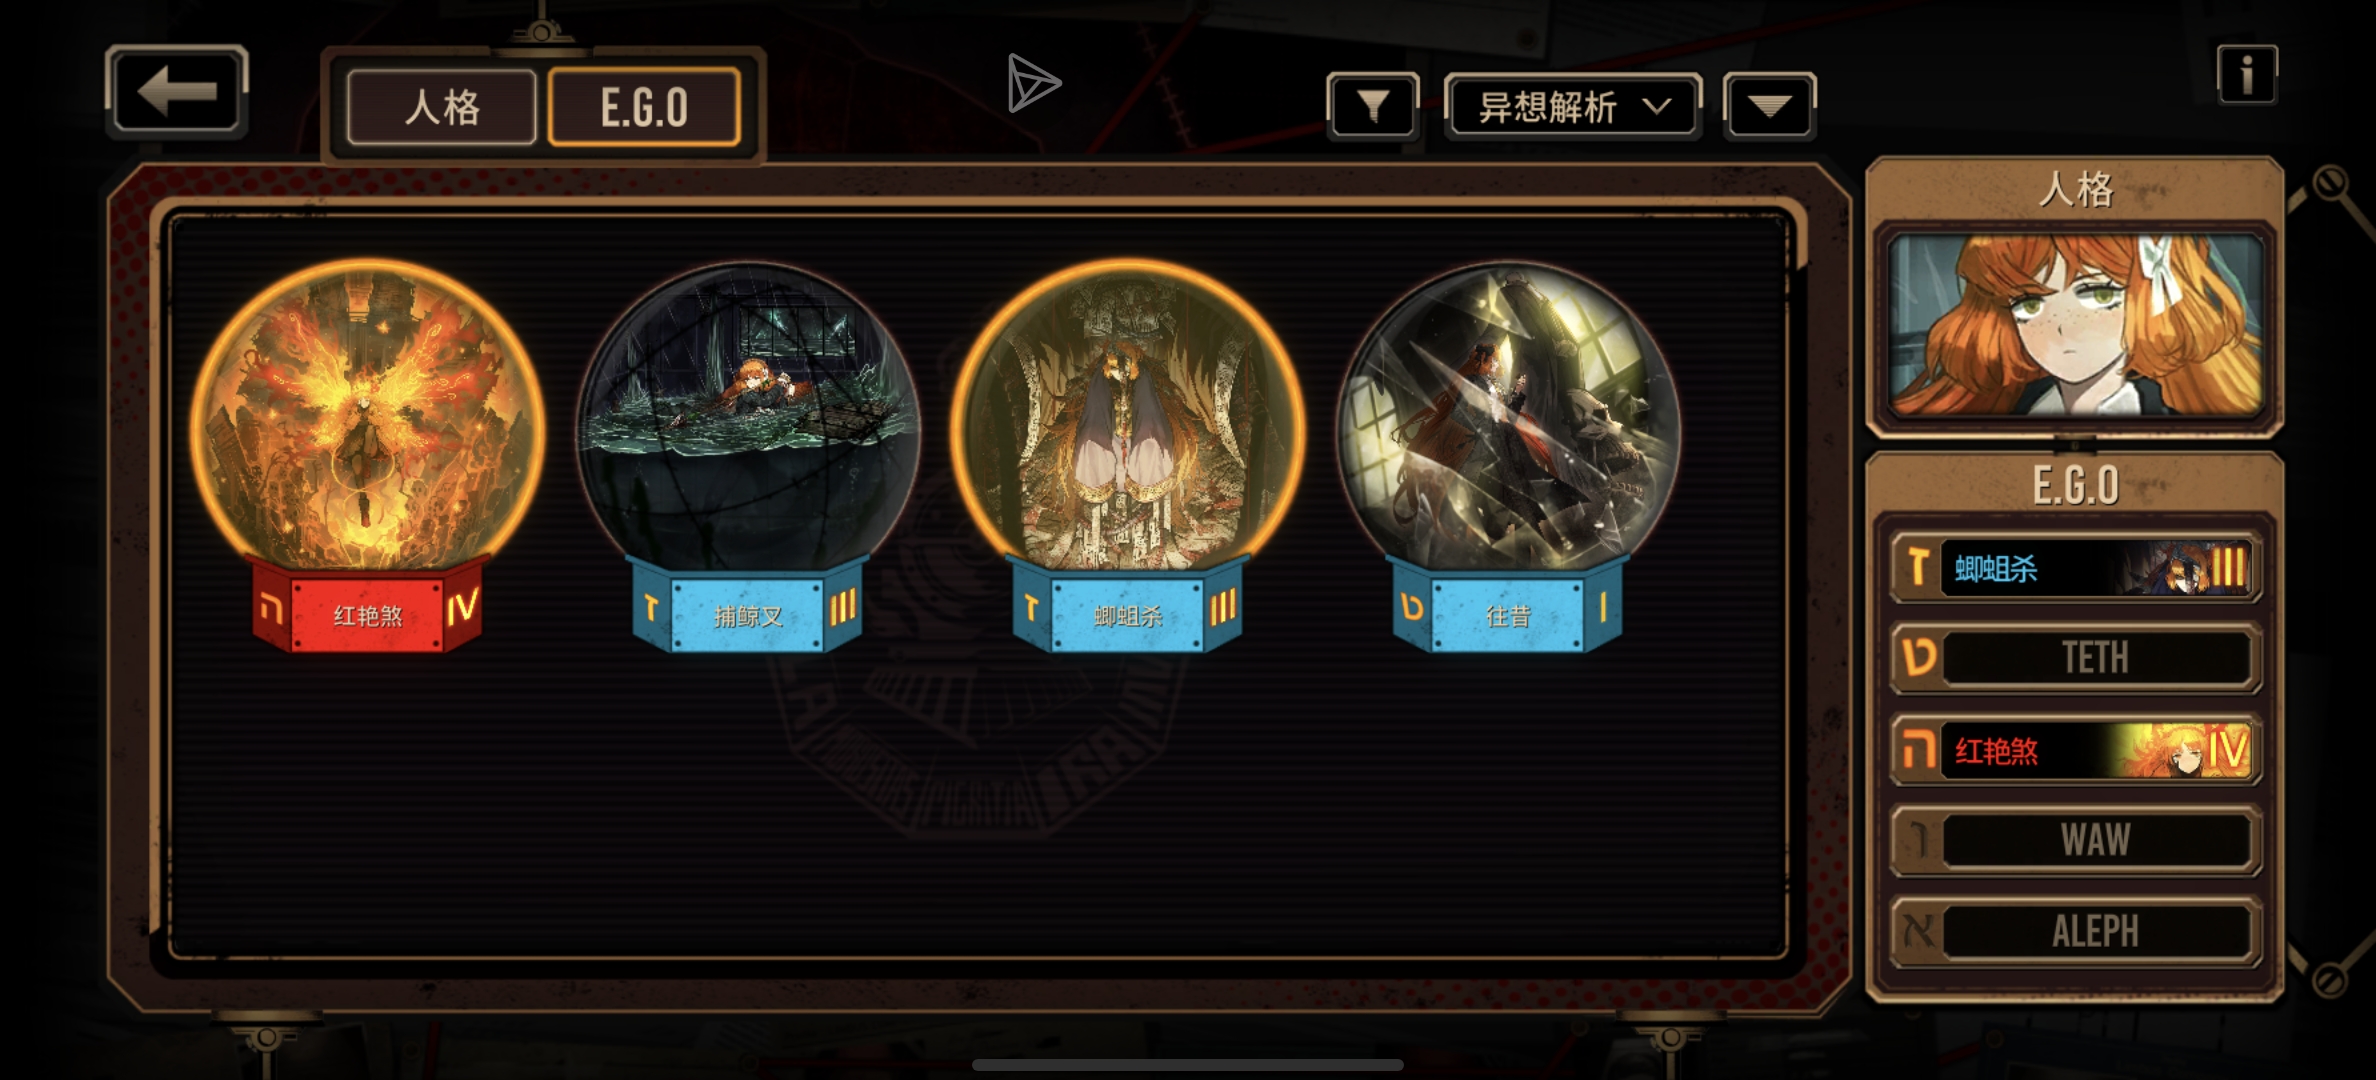Click the empty ALEPH slot
2376x1080 pixels.
[x=2075, y=931]
